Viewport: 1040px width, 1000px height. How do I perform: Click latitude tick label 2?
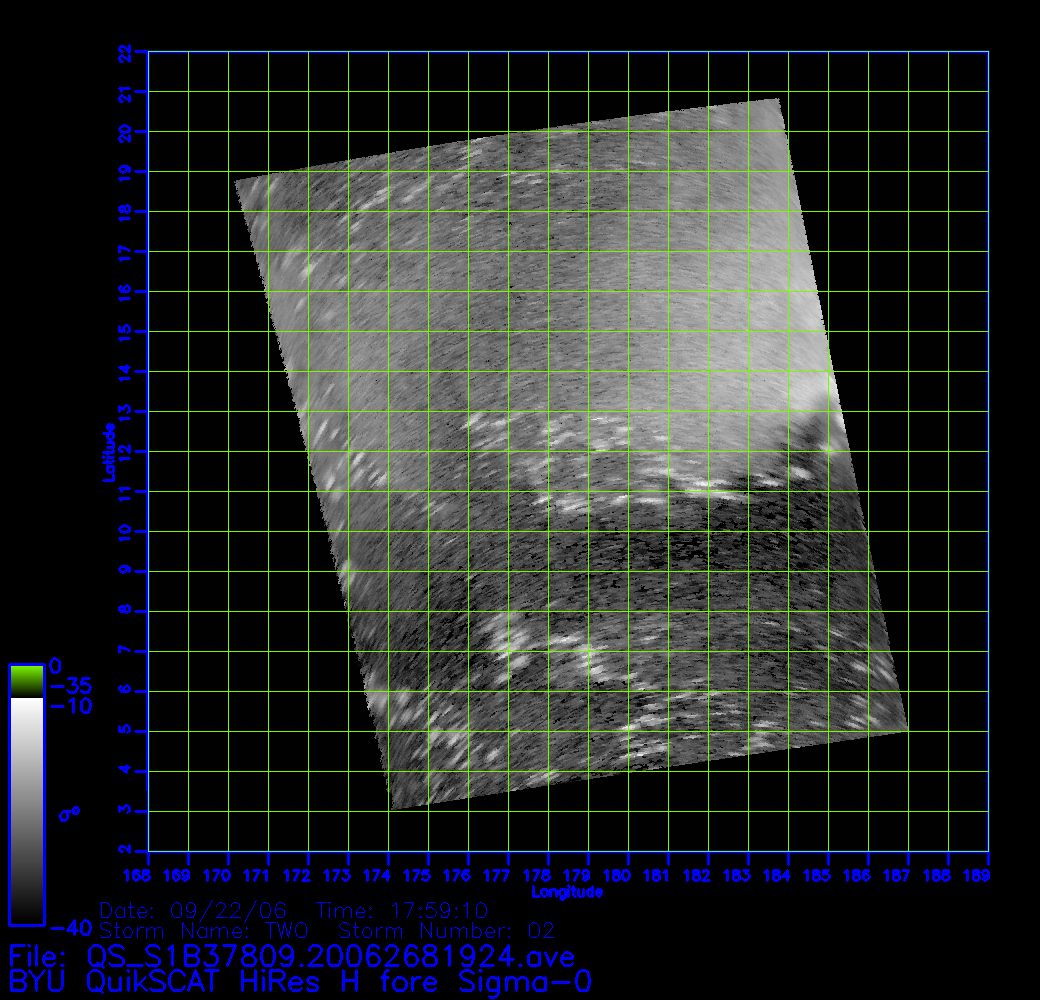125,851
